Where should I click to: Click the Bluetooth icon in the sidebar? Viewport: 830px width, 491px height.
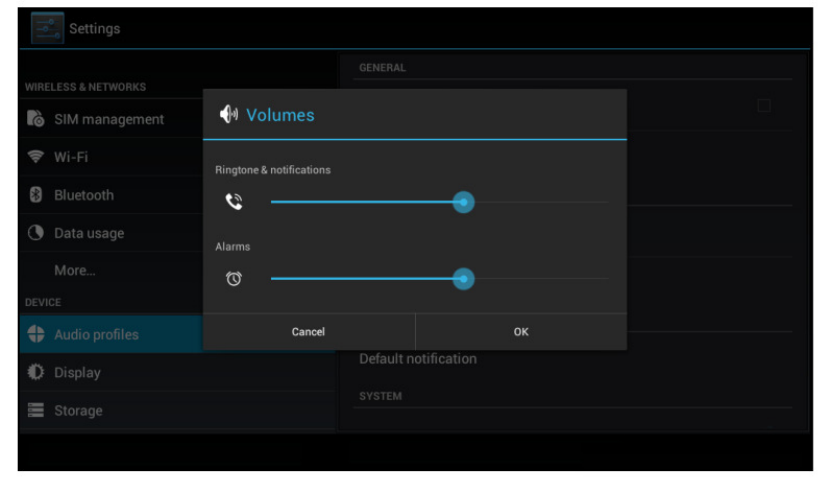(x=35, y=195)
